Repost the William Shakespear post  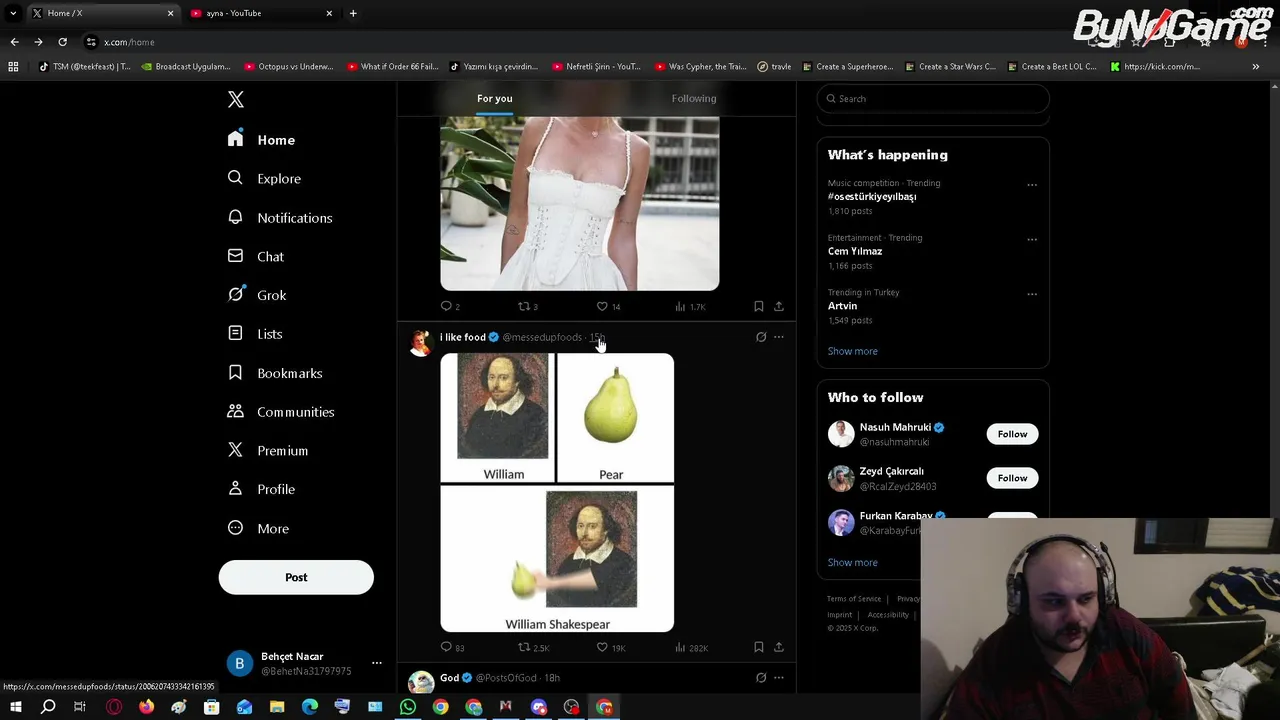click(533, 647)
